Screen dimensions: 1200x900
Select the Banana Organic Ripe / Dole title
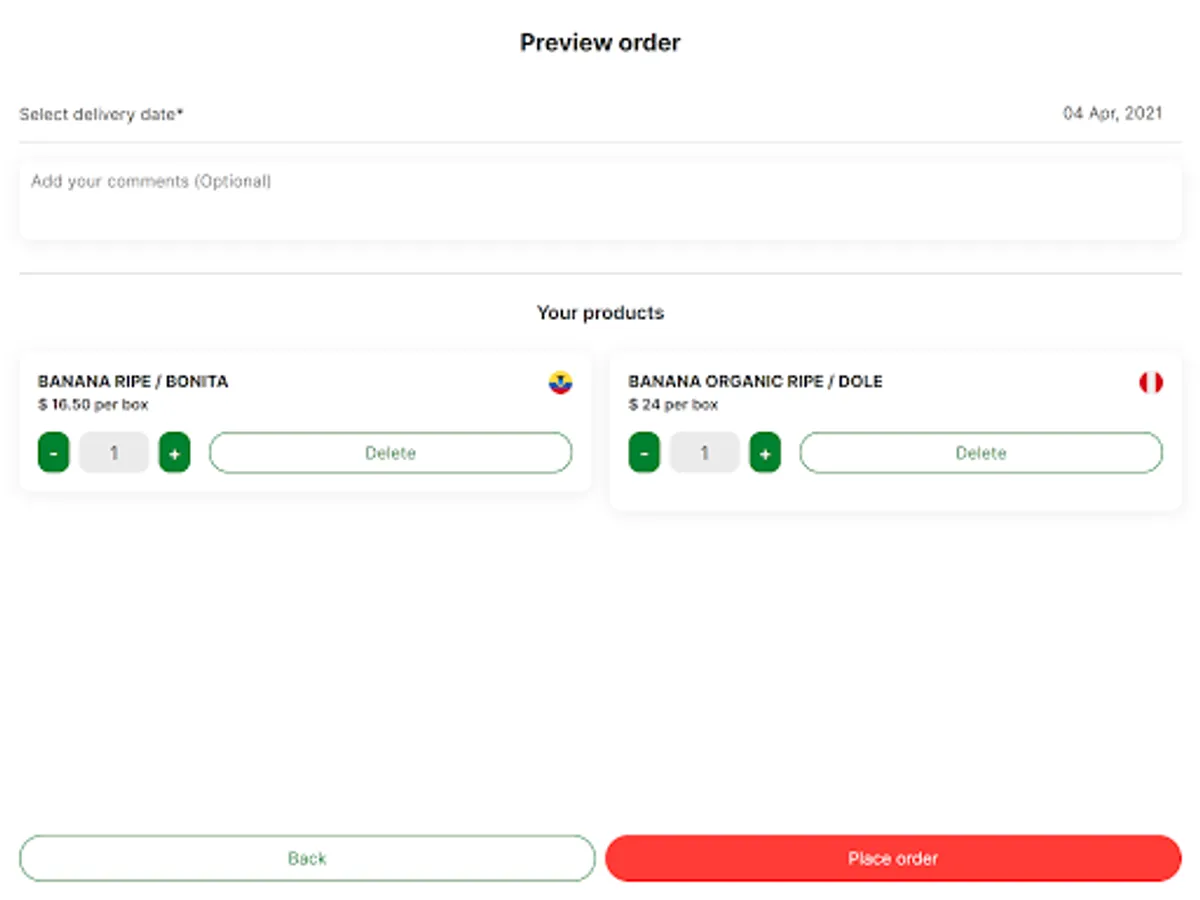click(755, 381)
